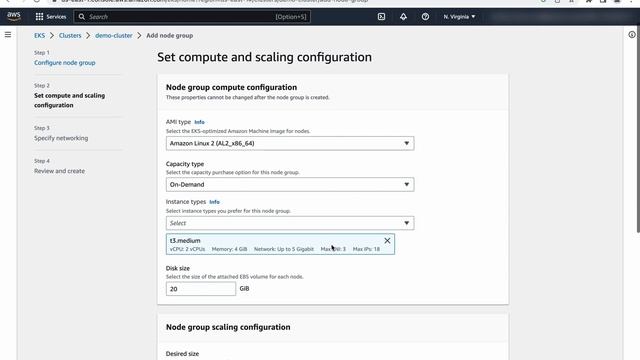Click the Node group scaling configuration heading

(x=228, y=327)
